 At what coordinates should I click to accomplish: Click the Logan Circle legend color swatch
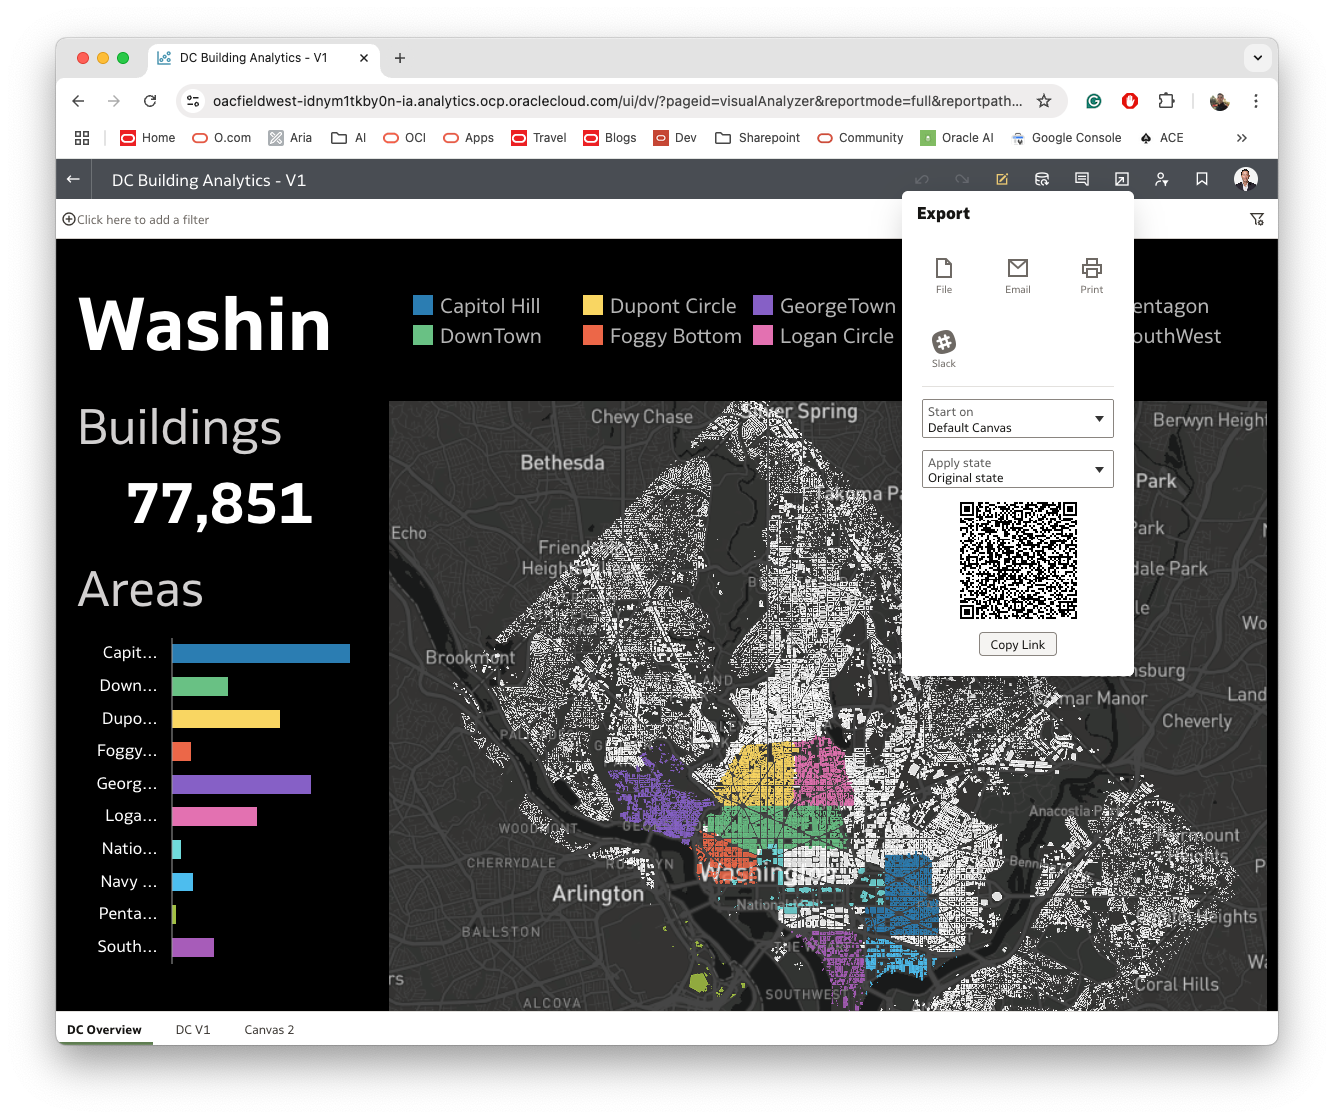pyautogui.click(x=763, y=335)
